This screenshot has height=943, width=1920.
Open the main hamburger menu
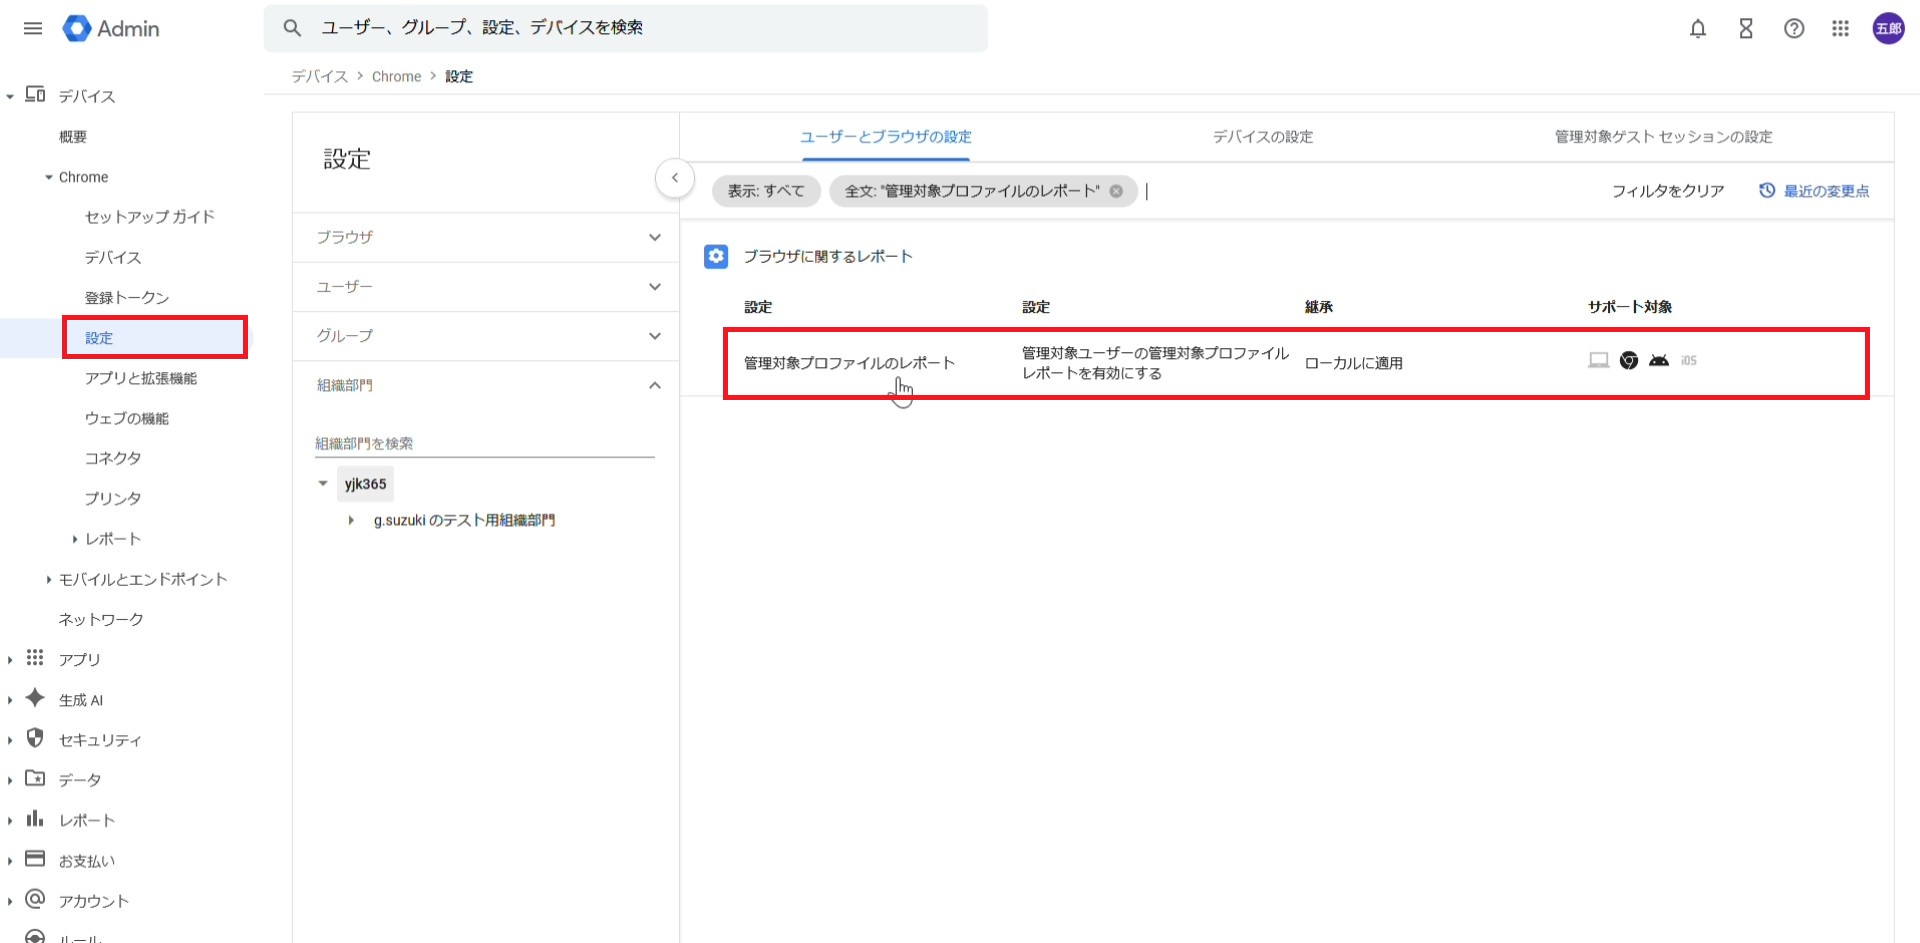pos(33,28)
